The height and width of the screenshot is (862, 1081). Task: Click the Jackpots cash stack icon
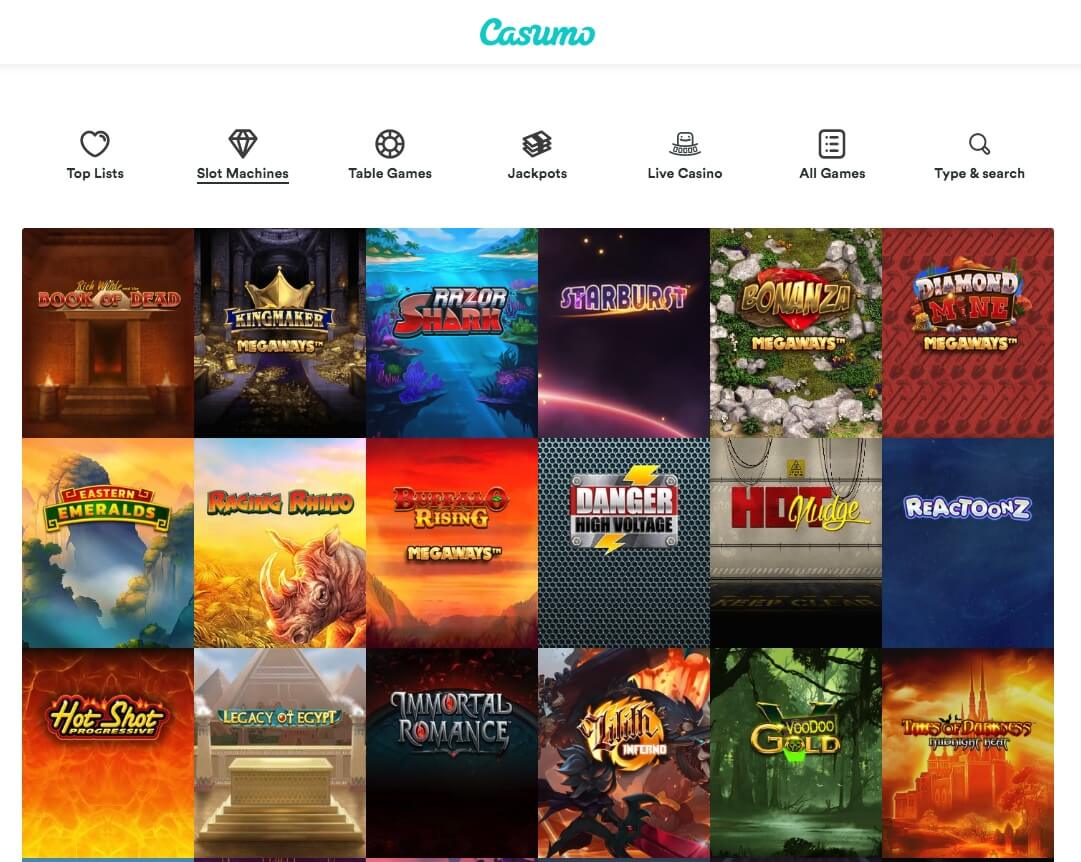(537, 143)
